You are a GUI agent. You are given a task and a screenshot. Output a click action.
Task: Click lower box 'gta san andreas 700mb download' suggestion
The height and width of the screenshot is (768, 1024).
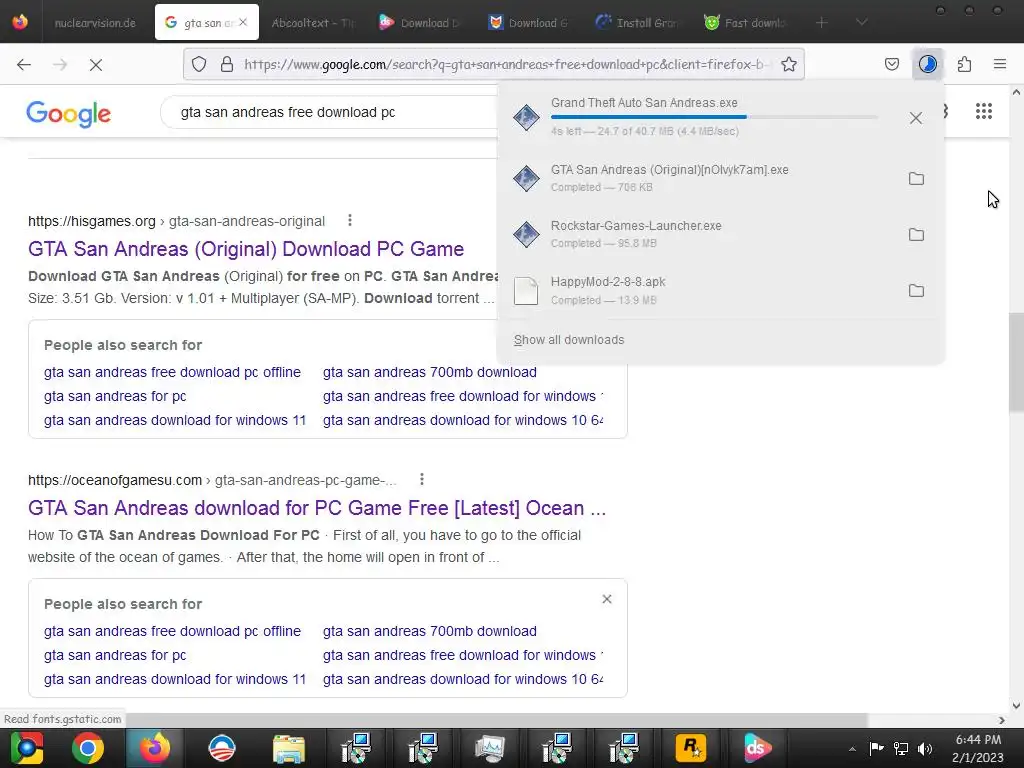click(x=430, y=632)
